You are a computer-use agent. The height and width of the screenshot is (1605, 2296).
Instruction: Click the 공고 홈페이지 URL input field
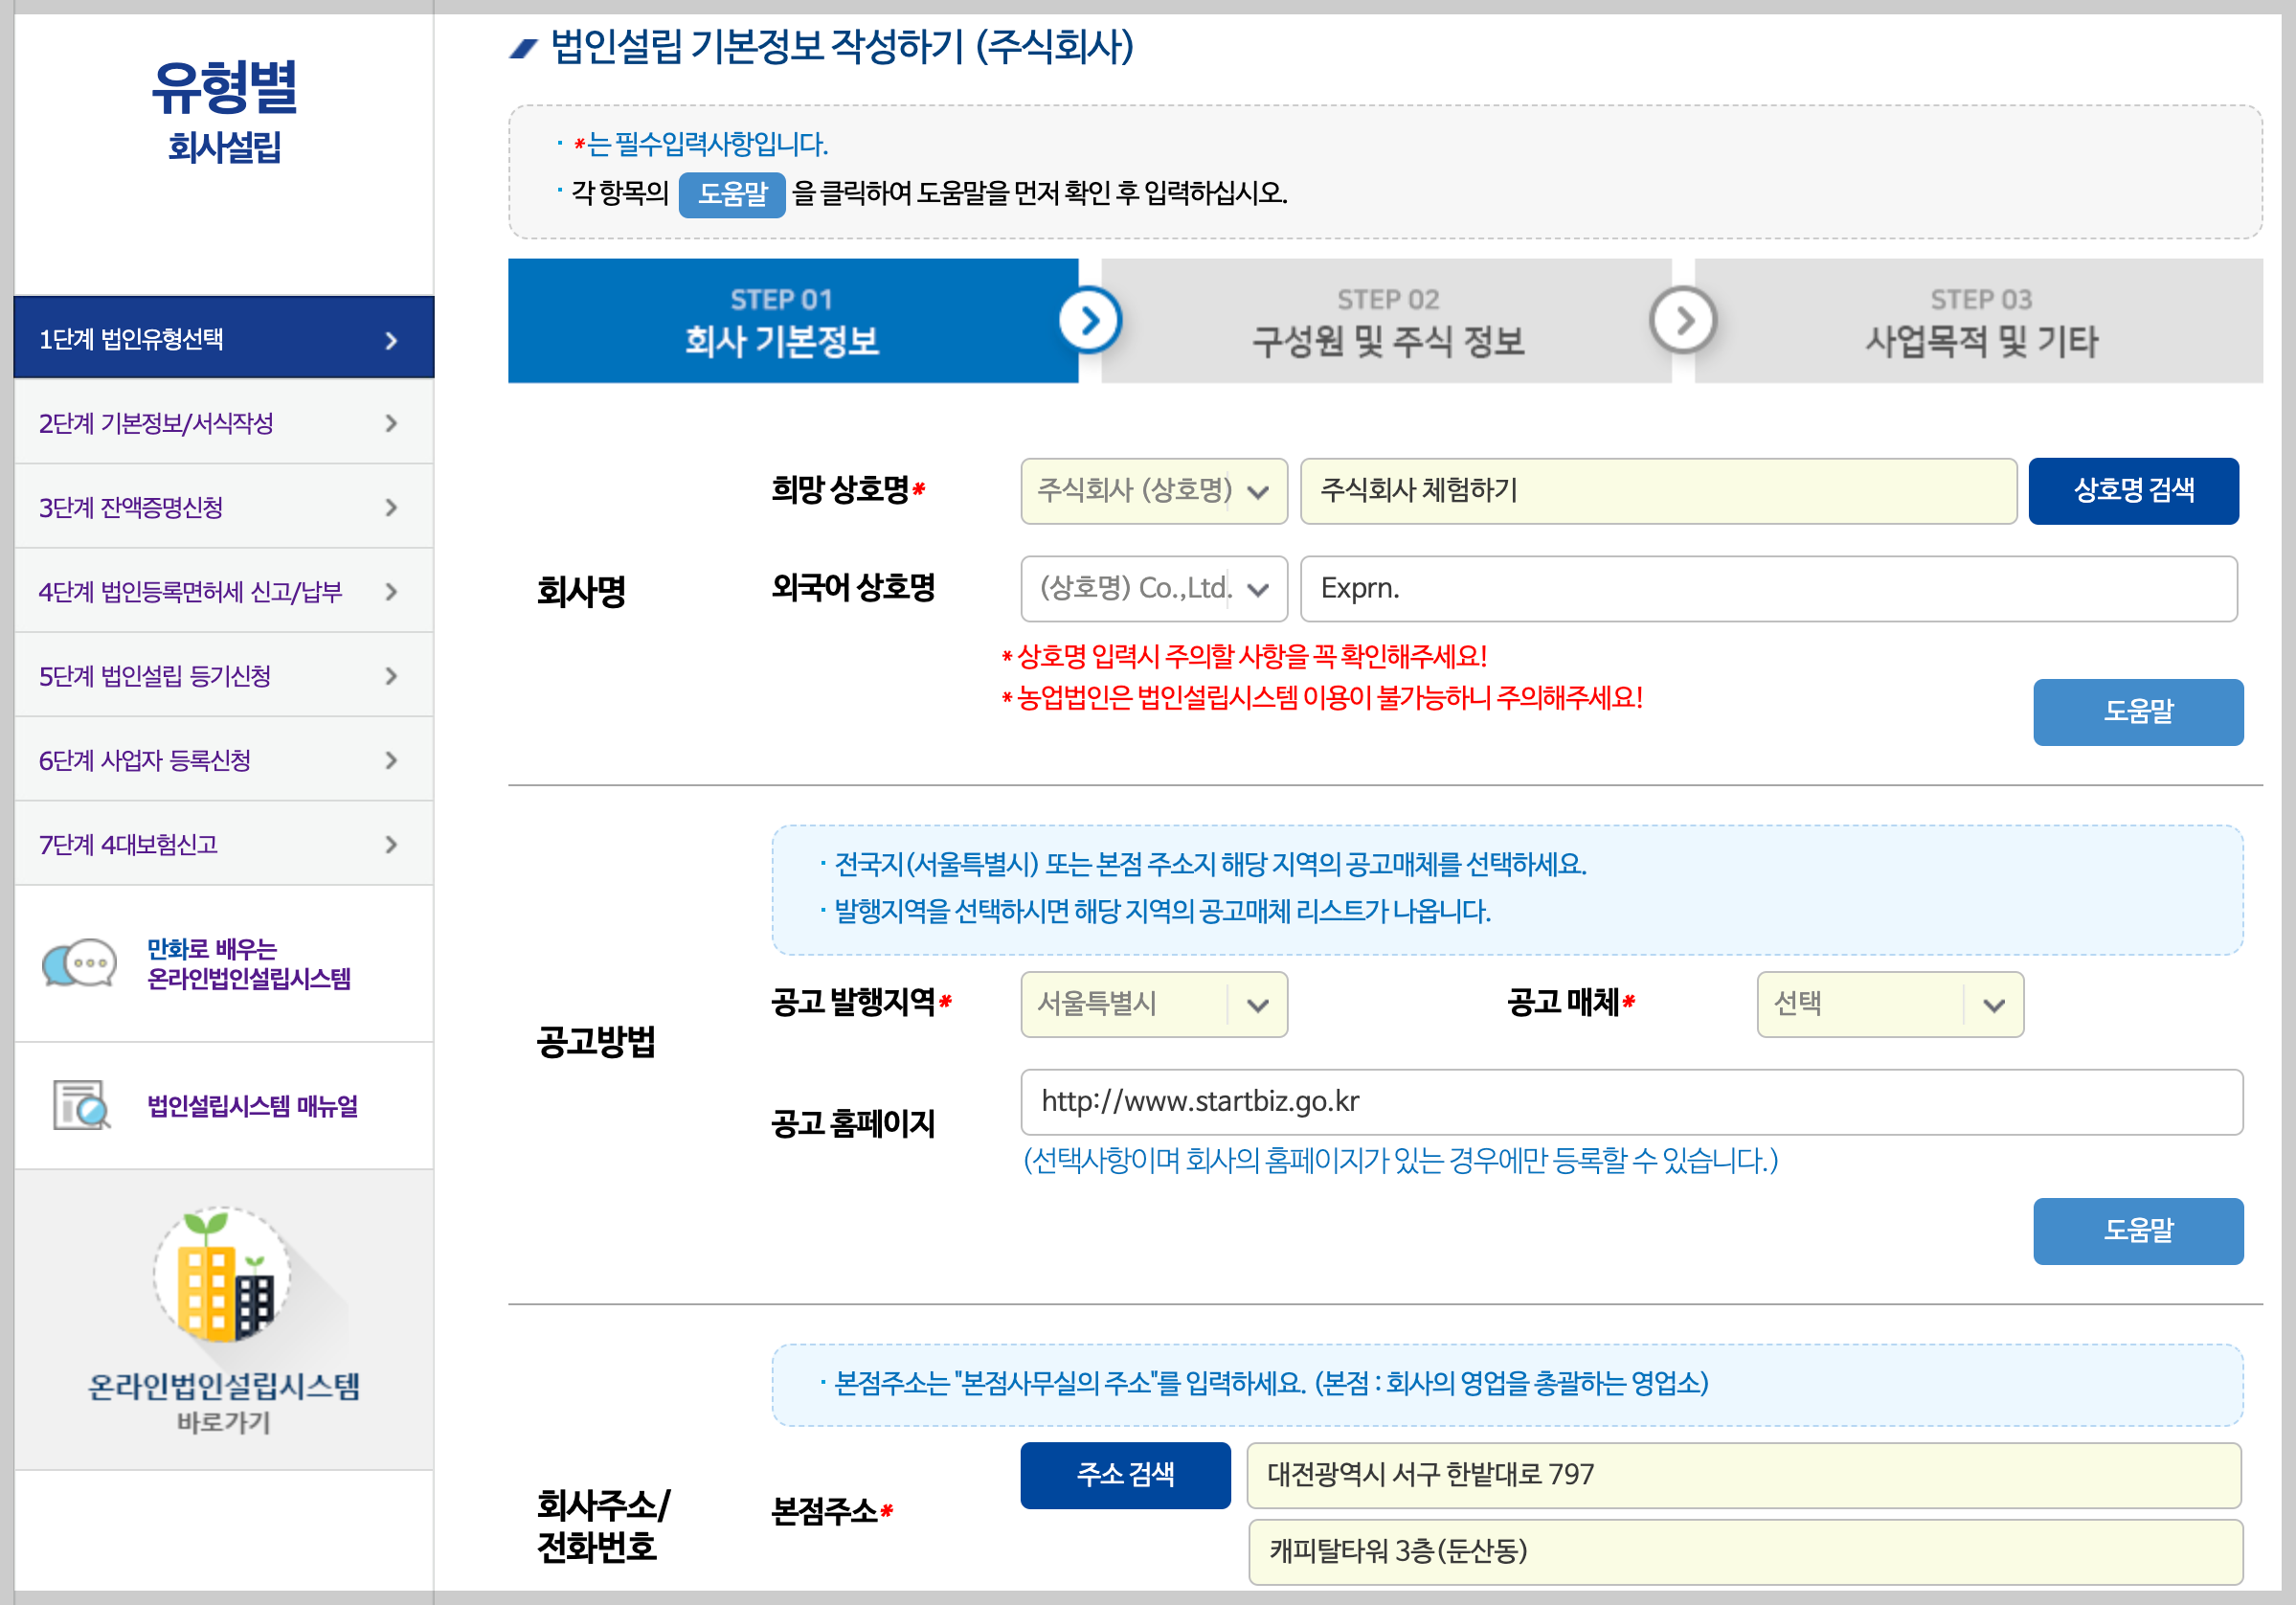coord(1630,1102)
